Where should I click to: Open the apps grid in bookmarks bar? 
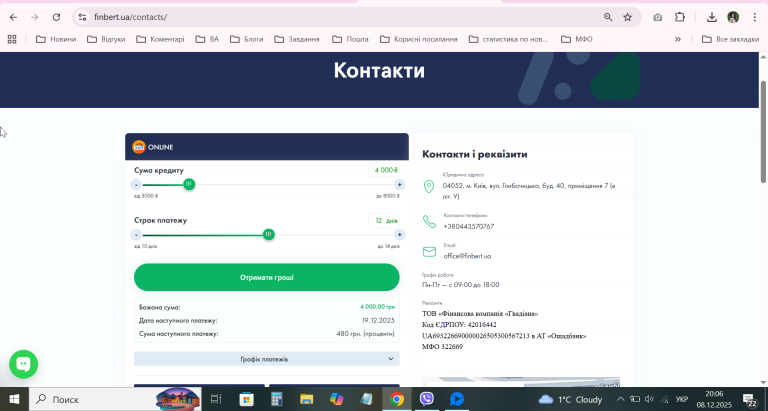tap(12, 39)
